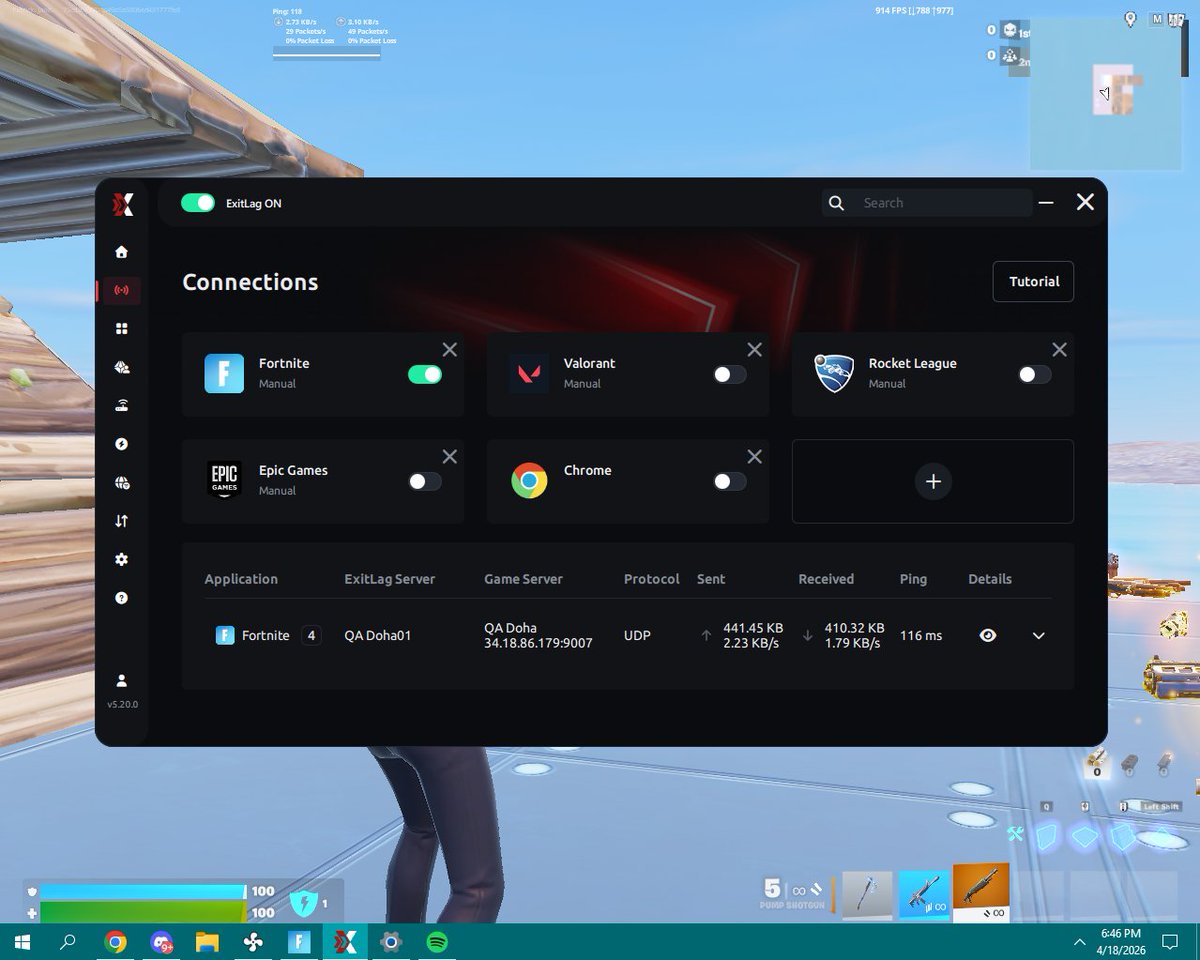Image resolution: width=1200 pixels, height=960 pixels.
Task: Click the 116 ms ping value
Action: click(x=921, y=635)
